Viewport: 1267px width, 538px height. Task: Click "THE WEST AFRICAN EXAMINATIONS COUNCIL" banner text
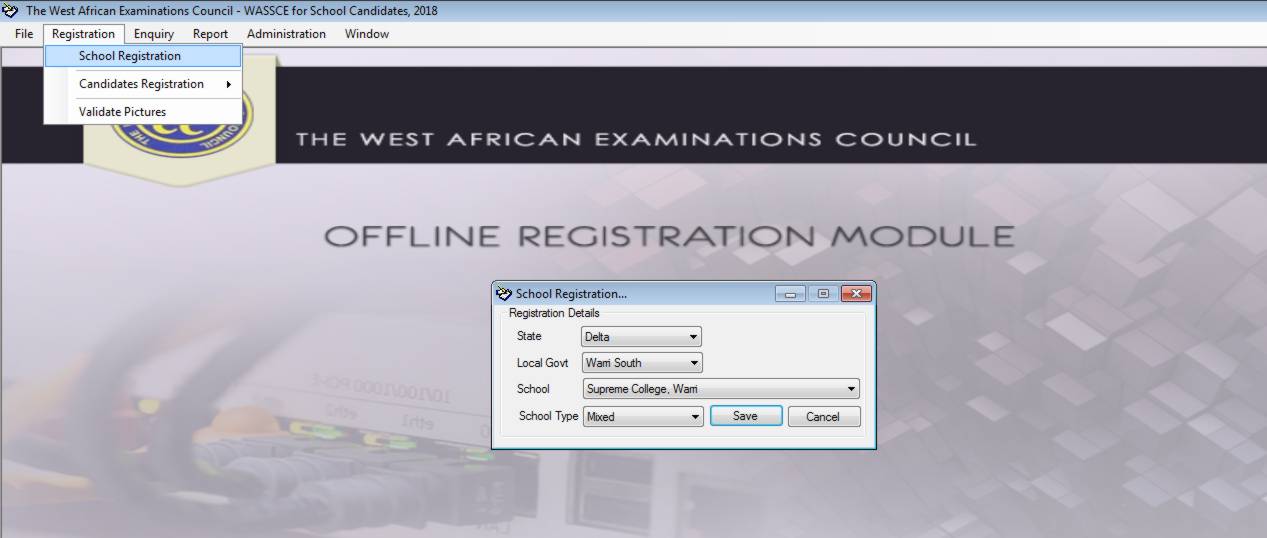[635, 139]
